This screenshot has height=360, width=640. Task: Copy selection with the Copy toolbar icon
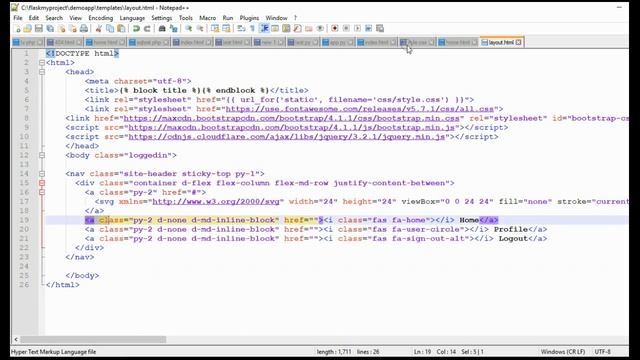point(110,29)
